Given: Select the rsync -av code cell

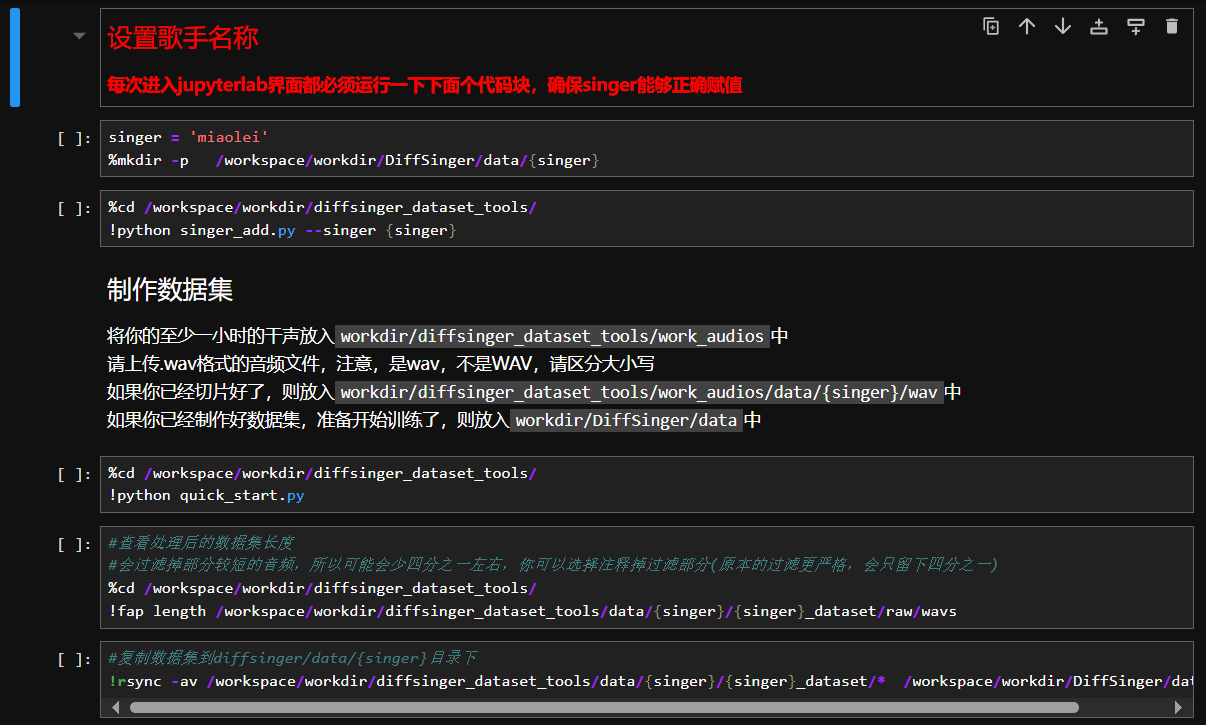Looking at the screenshot, I should click(x=646, y=679).
